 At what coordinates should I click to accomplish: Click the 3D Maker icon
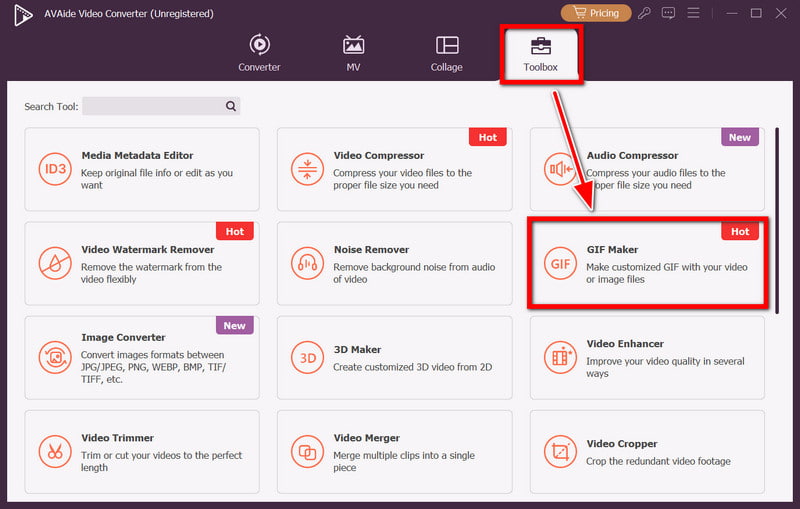pos(307,358)
